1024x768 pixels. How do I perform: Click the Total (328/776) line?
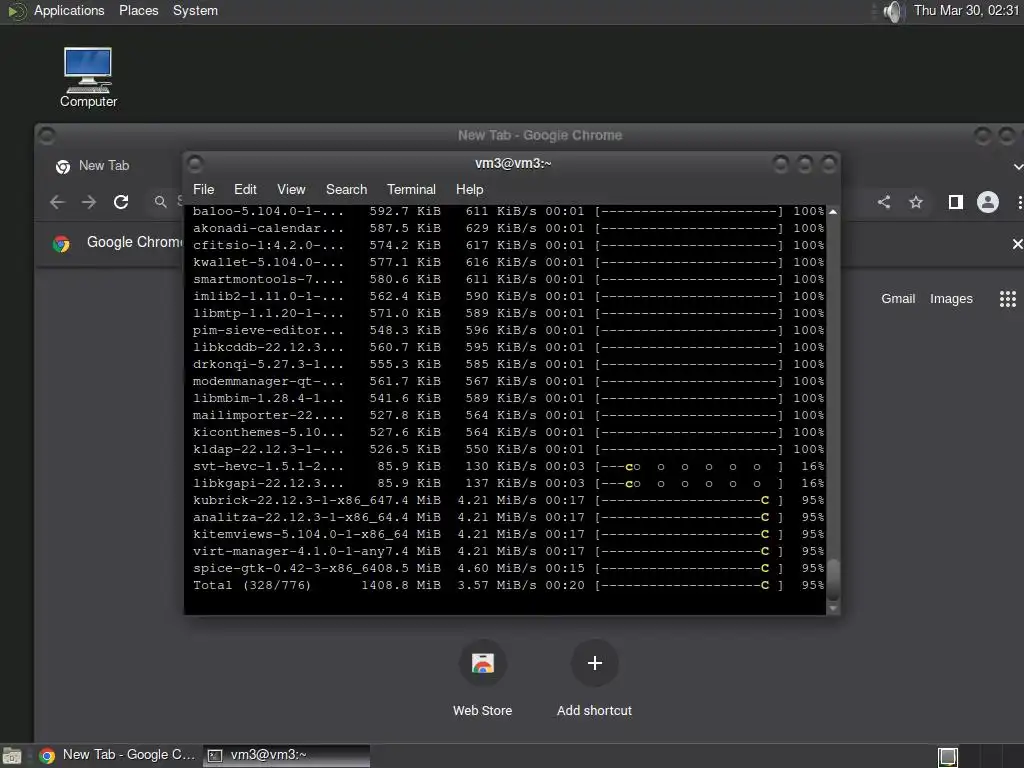pos(509,585)
